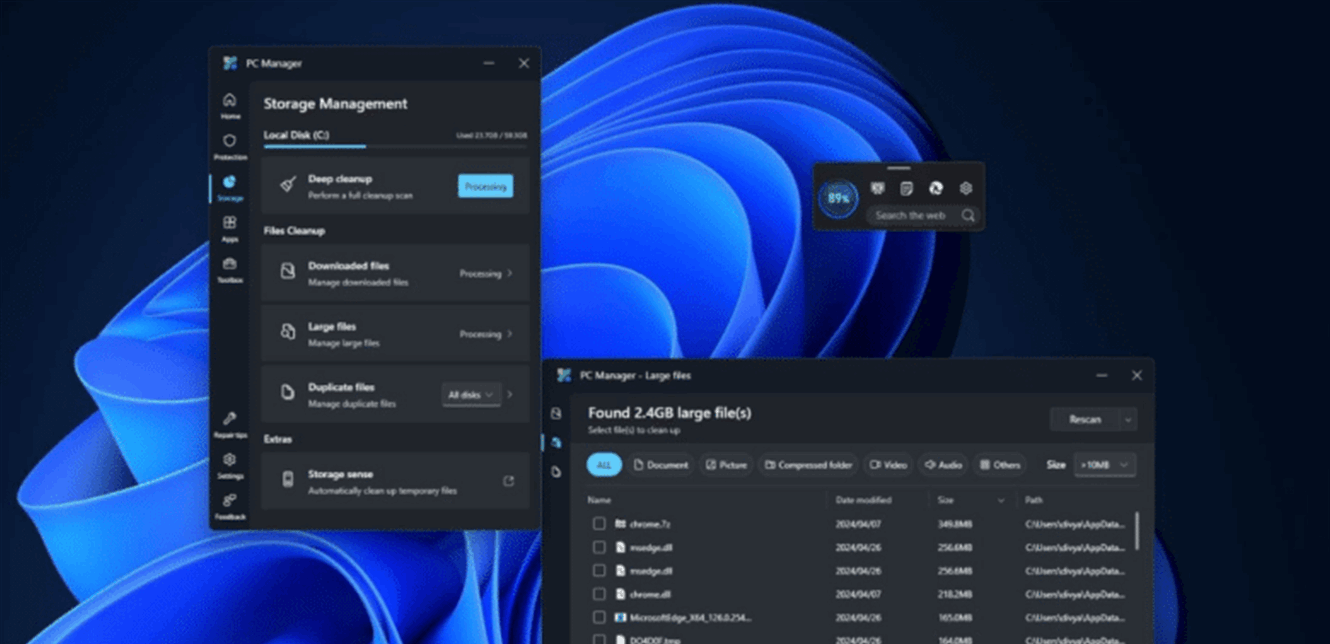Launch Edge from the floating toolbar
This screenshot has width=1330, height=644.
pos(936,188)
